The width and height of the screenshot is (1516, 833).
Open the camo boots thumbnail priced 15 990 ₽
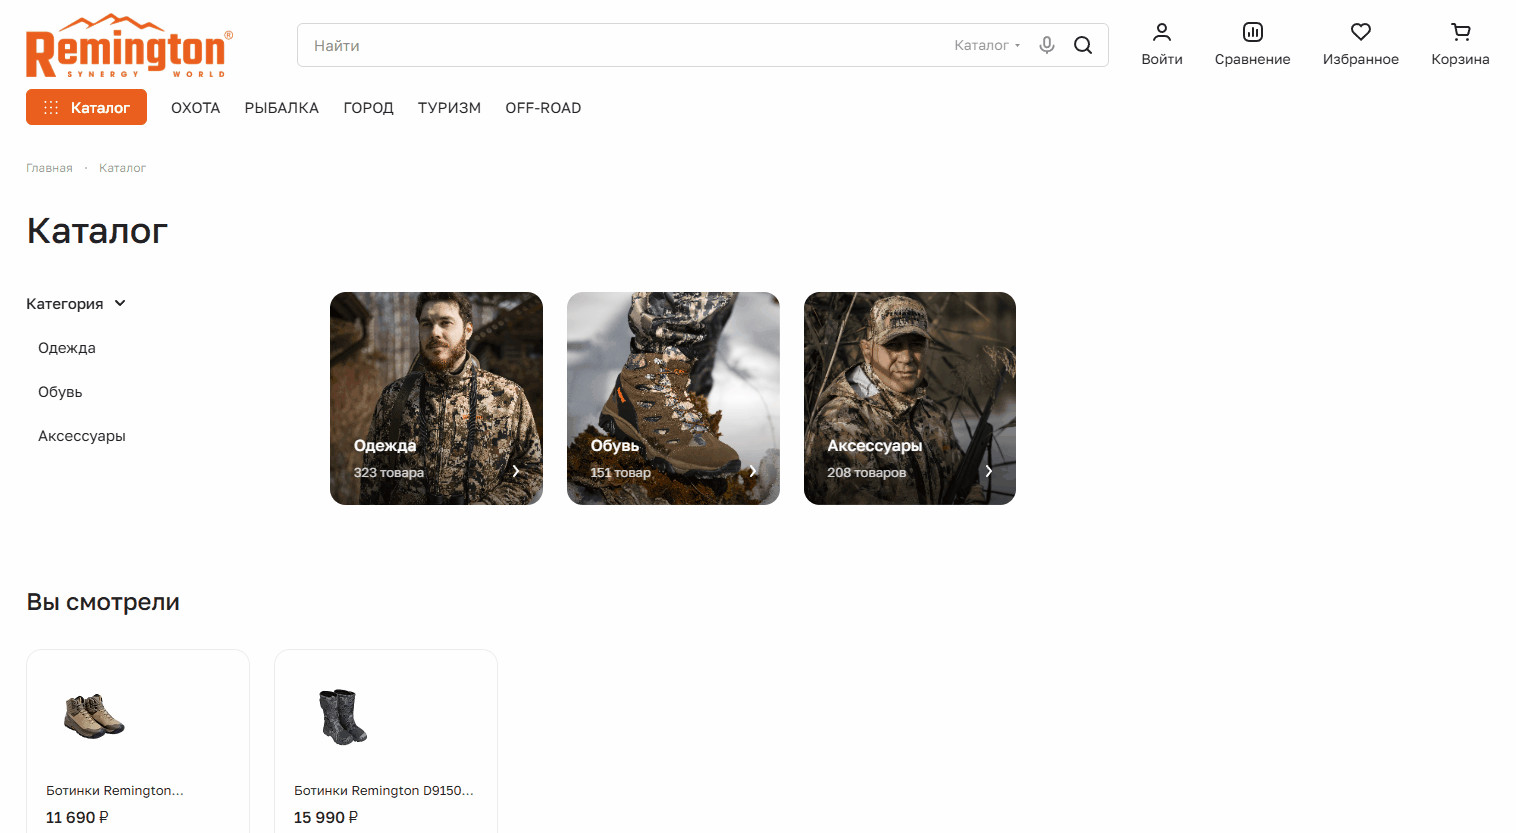click(343, 716)
